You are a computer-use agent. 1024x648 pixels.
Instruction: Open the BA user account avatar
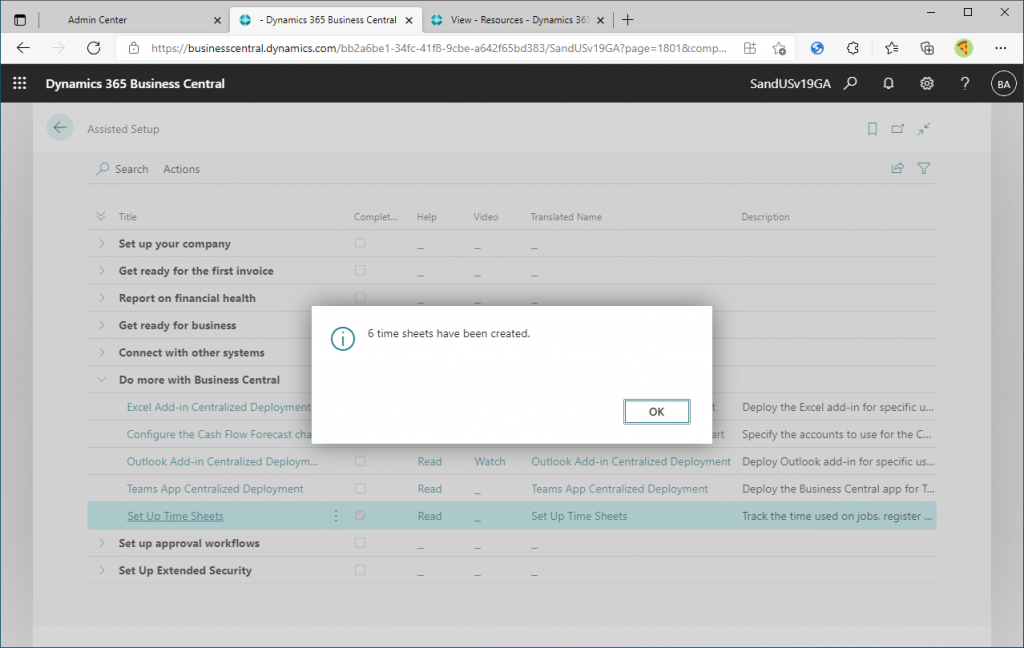pos(1004,84)
